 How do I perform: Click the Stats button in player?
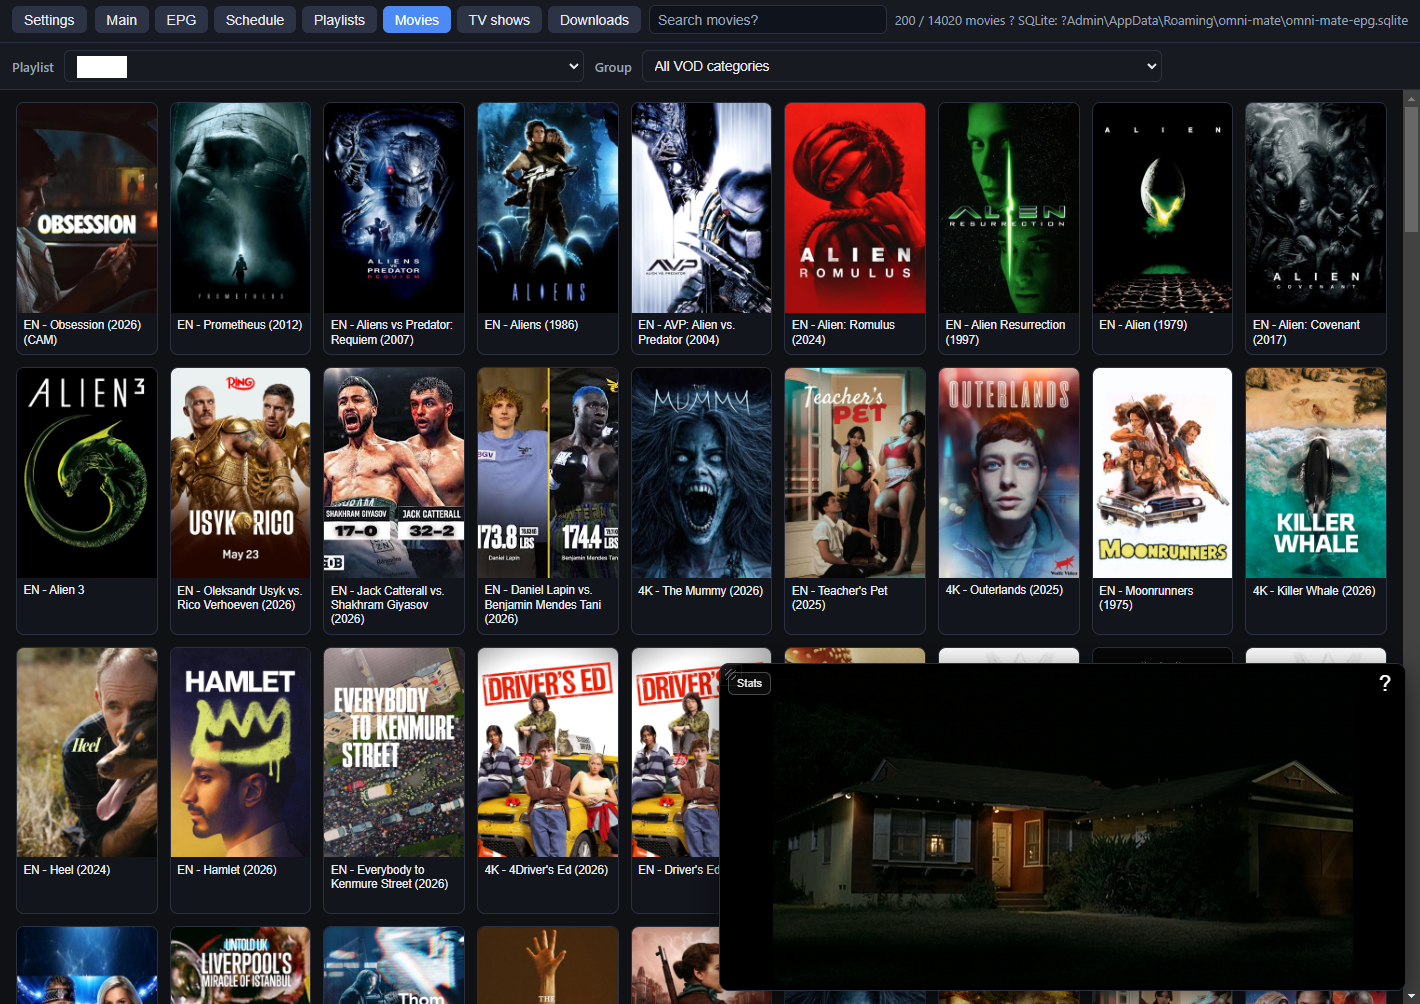pyautogui.click(x=750, y=683)
